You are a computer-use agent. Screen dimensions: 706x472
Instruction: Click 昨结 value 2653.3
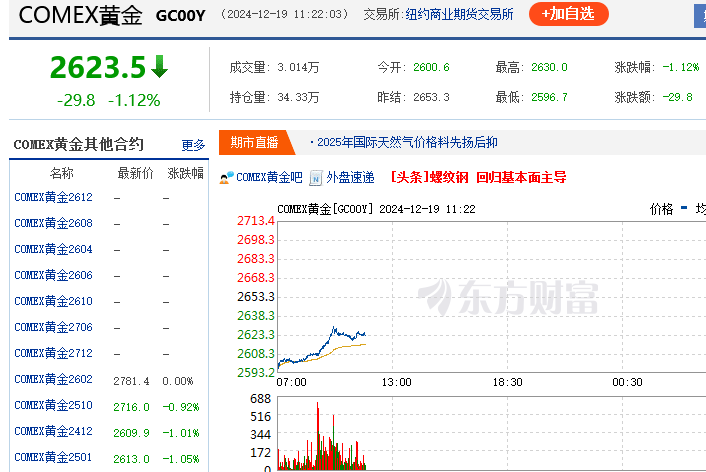[x=431, y=97]
